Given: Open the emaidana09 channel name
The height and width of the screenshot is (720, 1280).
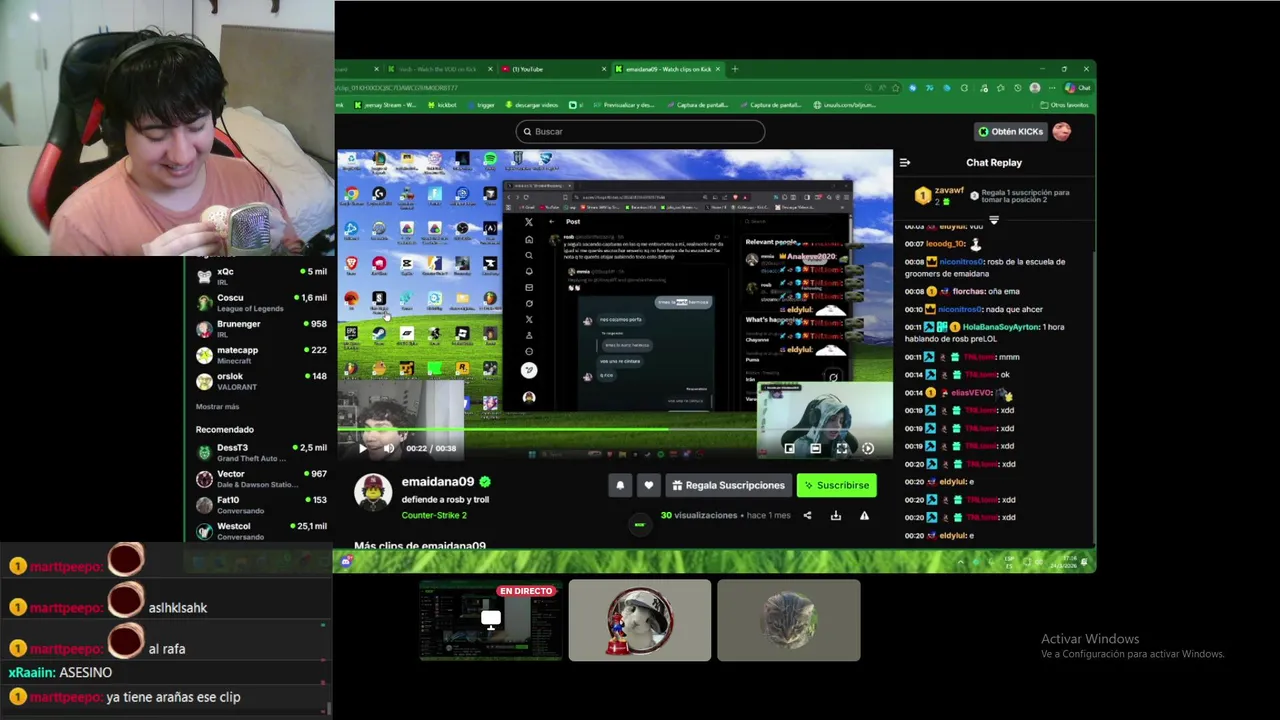Looking at the screenshot, I should [x=438, y=482].
